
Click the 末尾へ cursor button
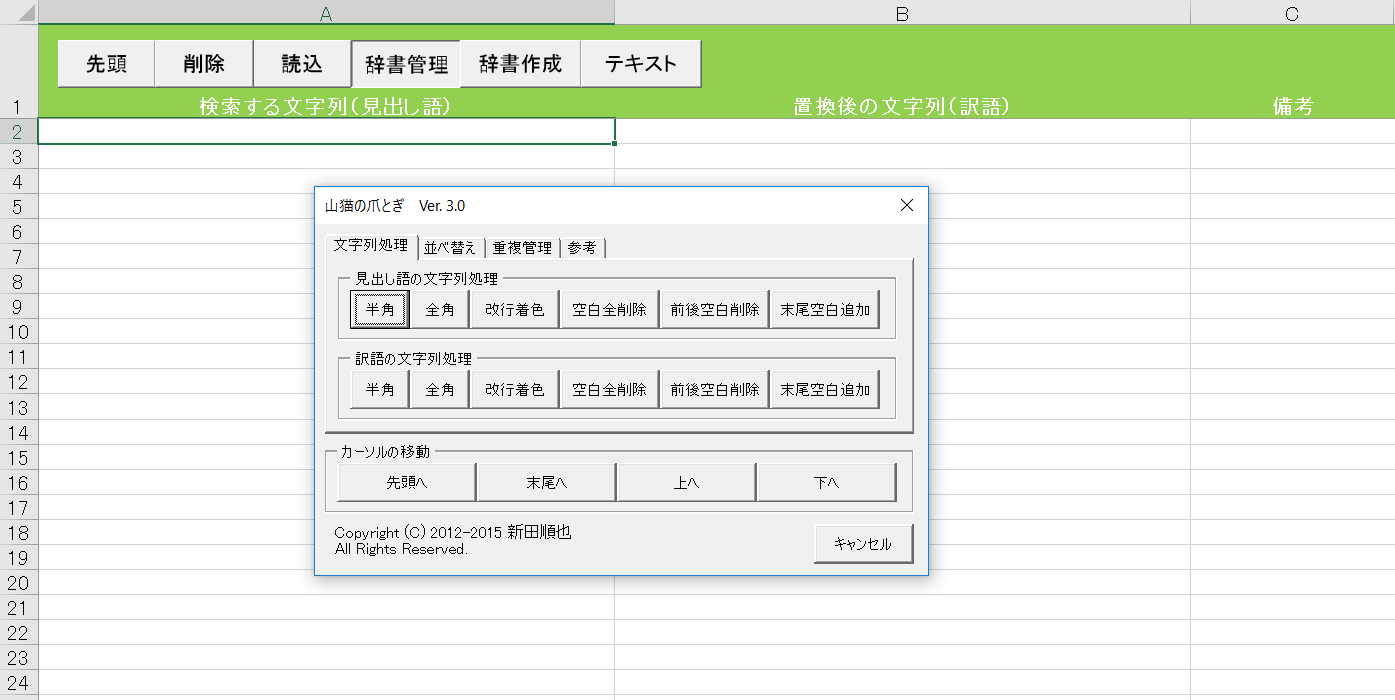(546, 483)
